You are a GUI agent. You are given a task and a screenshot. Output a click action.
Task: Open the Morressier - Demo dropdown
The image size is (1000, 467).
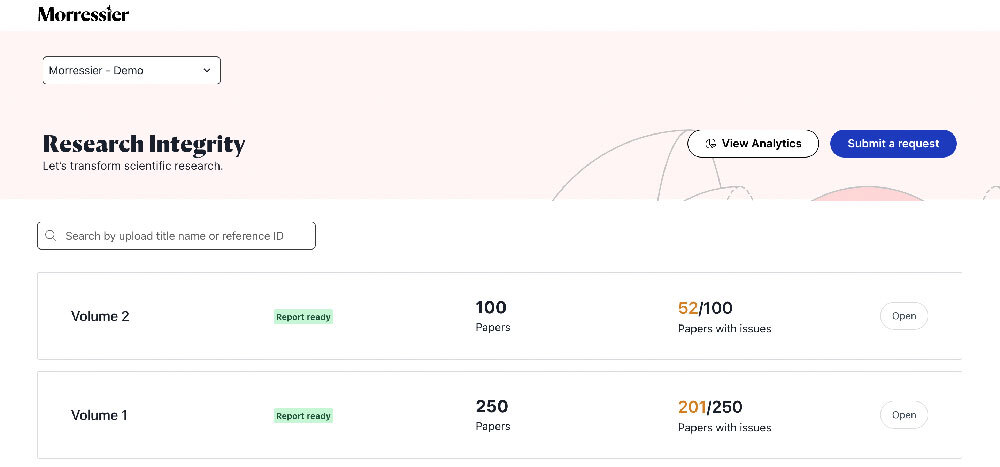(x=131, y=70)
